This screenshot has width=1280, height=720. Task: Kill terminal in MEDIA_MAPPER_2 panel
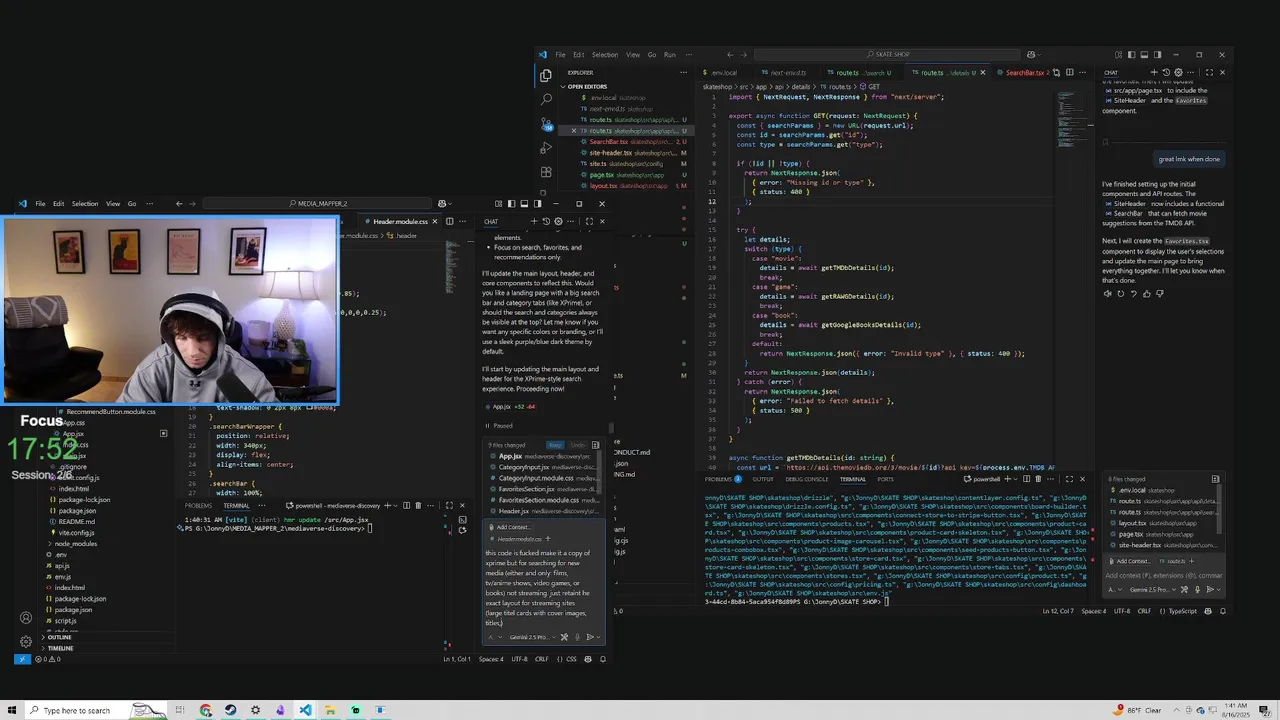click(418, 505)
